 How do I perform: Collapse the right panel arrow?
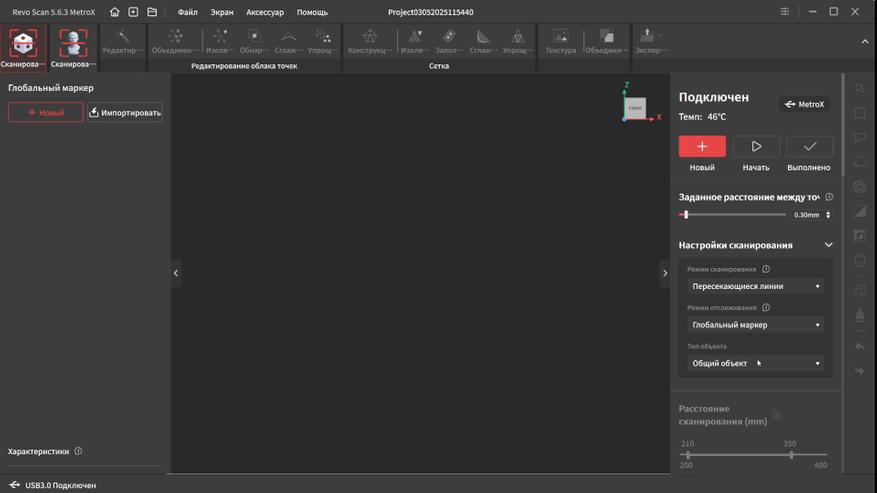pyautogui.click(x=665, y=273)
